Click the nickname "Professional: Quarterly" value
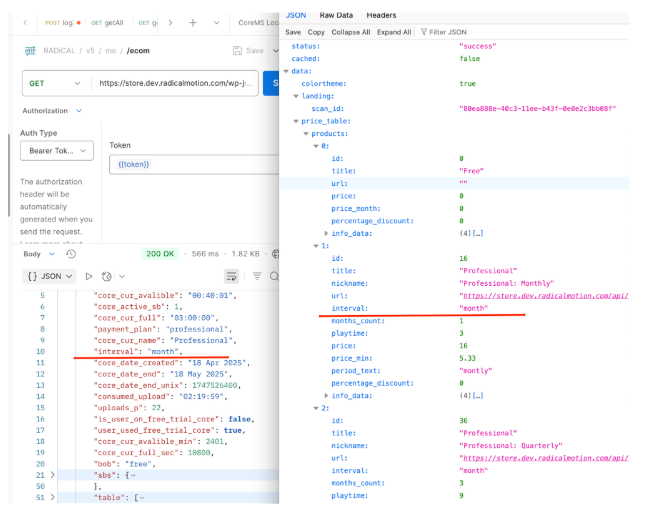Image resolution: width=658 pixels, height=510 pixels. [511, 446]
